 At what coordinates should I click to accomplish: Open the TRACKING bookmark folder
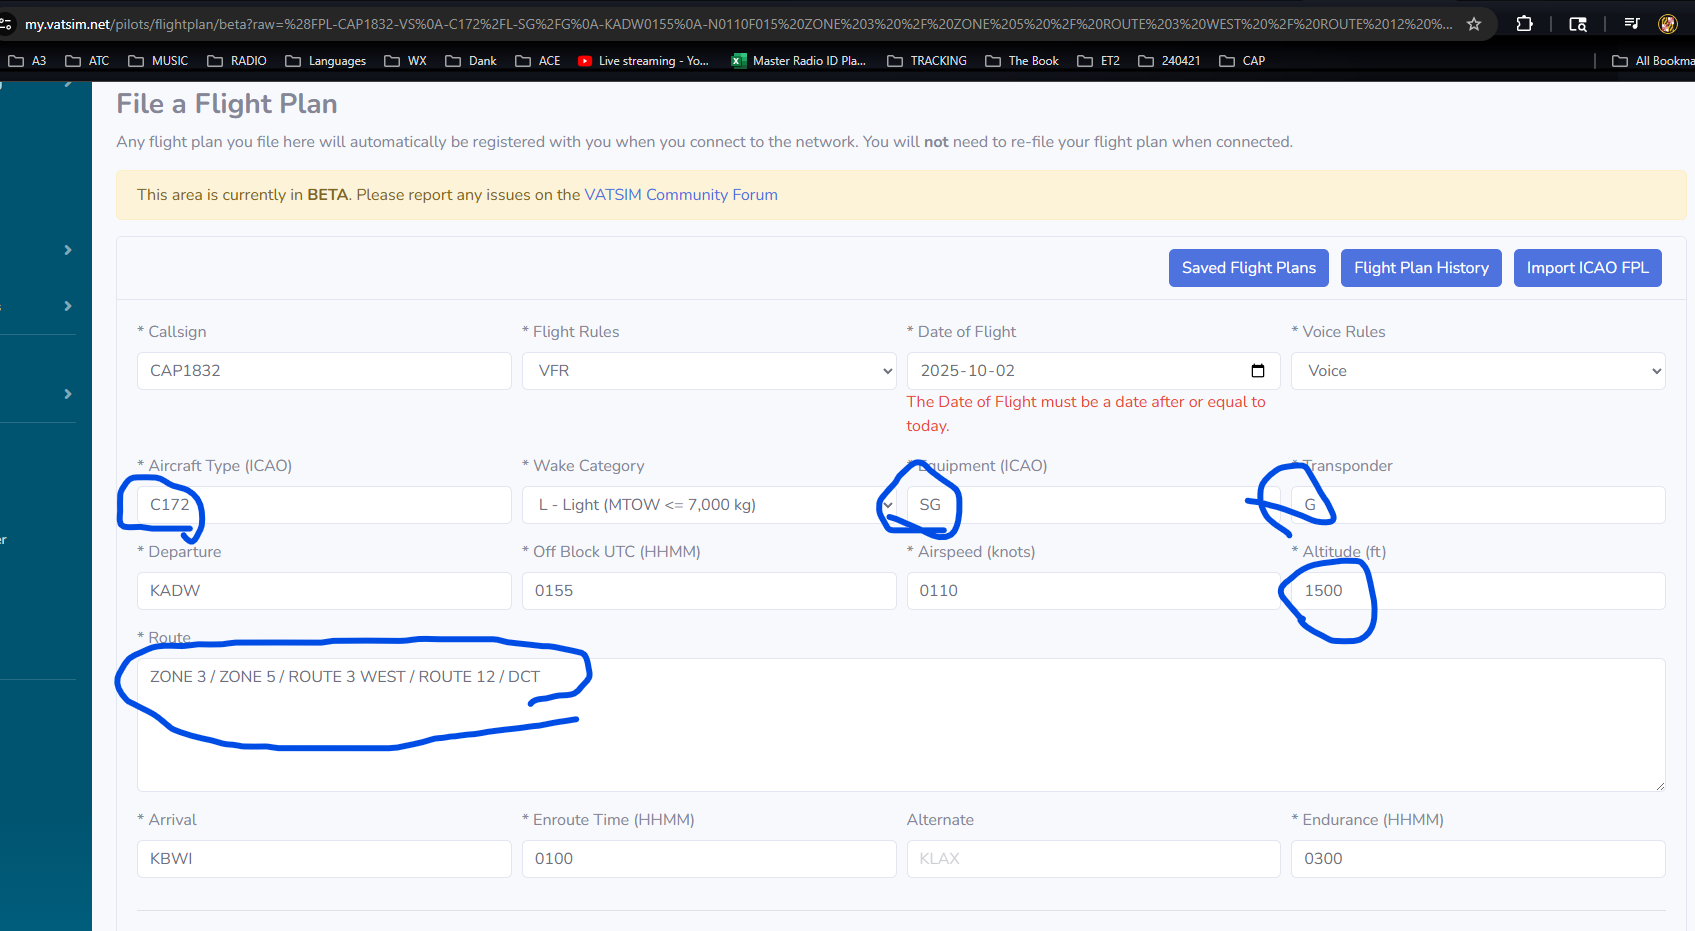coord(927,61)
